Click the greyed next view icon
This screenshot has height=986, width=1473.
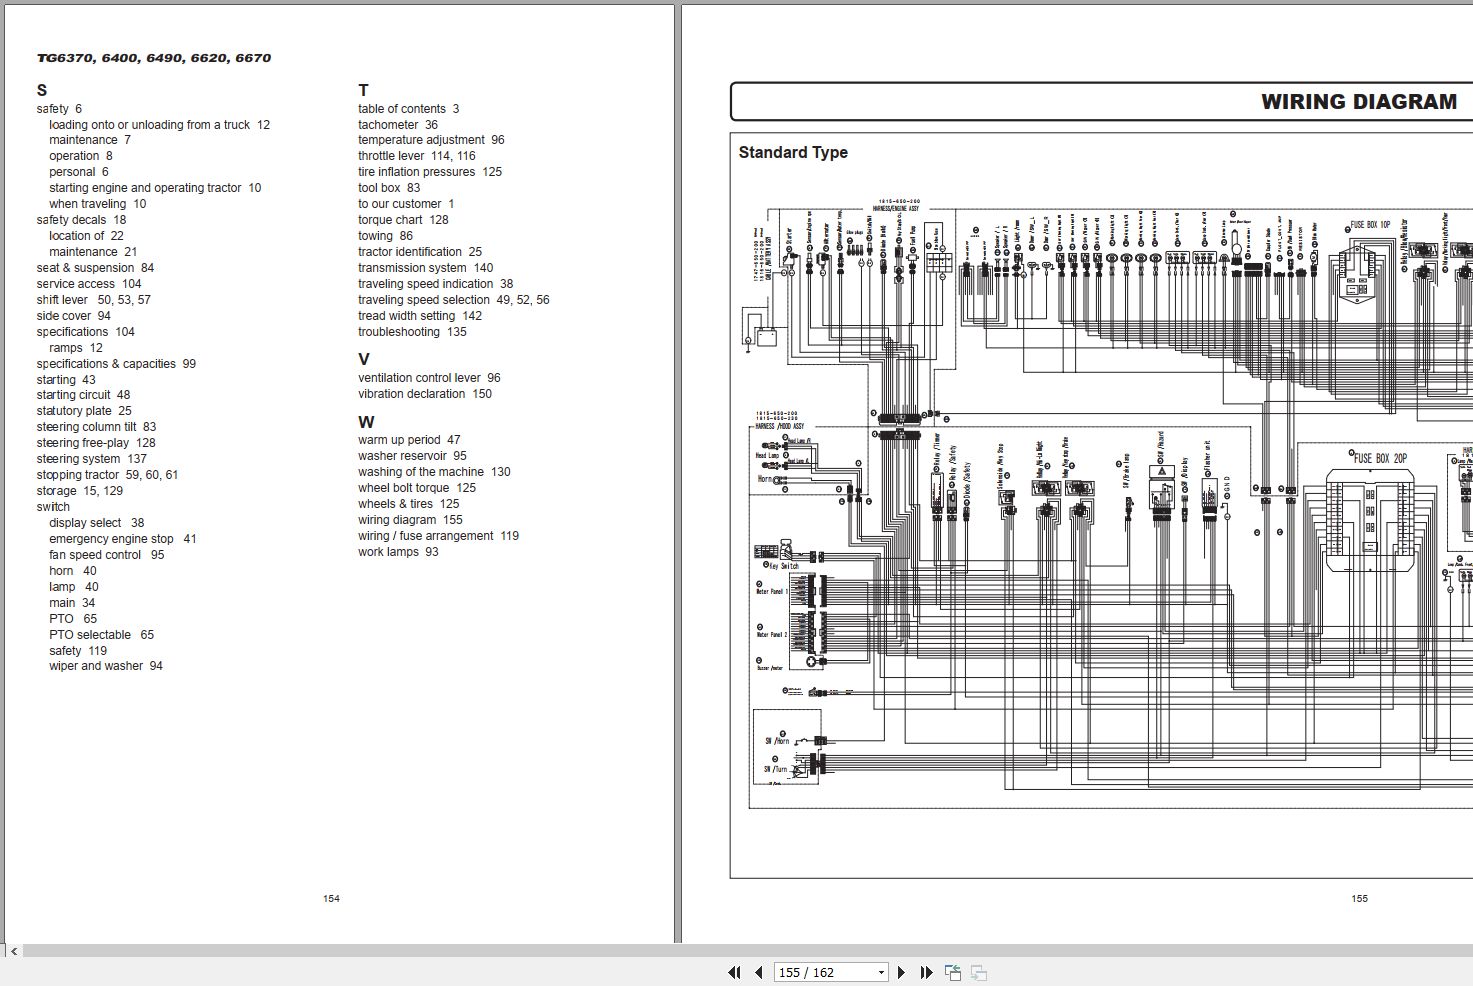tap(978, 972)
